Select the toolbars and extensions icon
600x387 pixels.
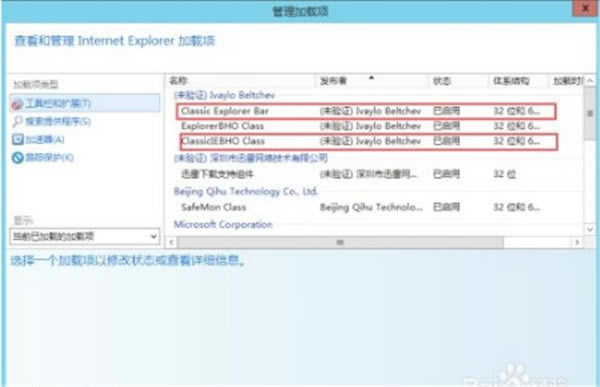click(x=17, y=104)
